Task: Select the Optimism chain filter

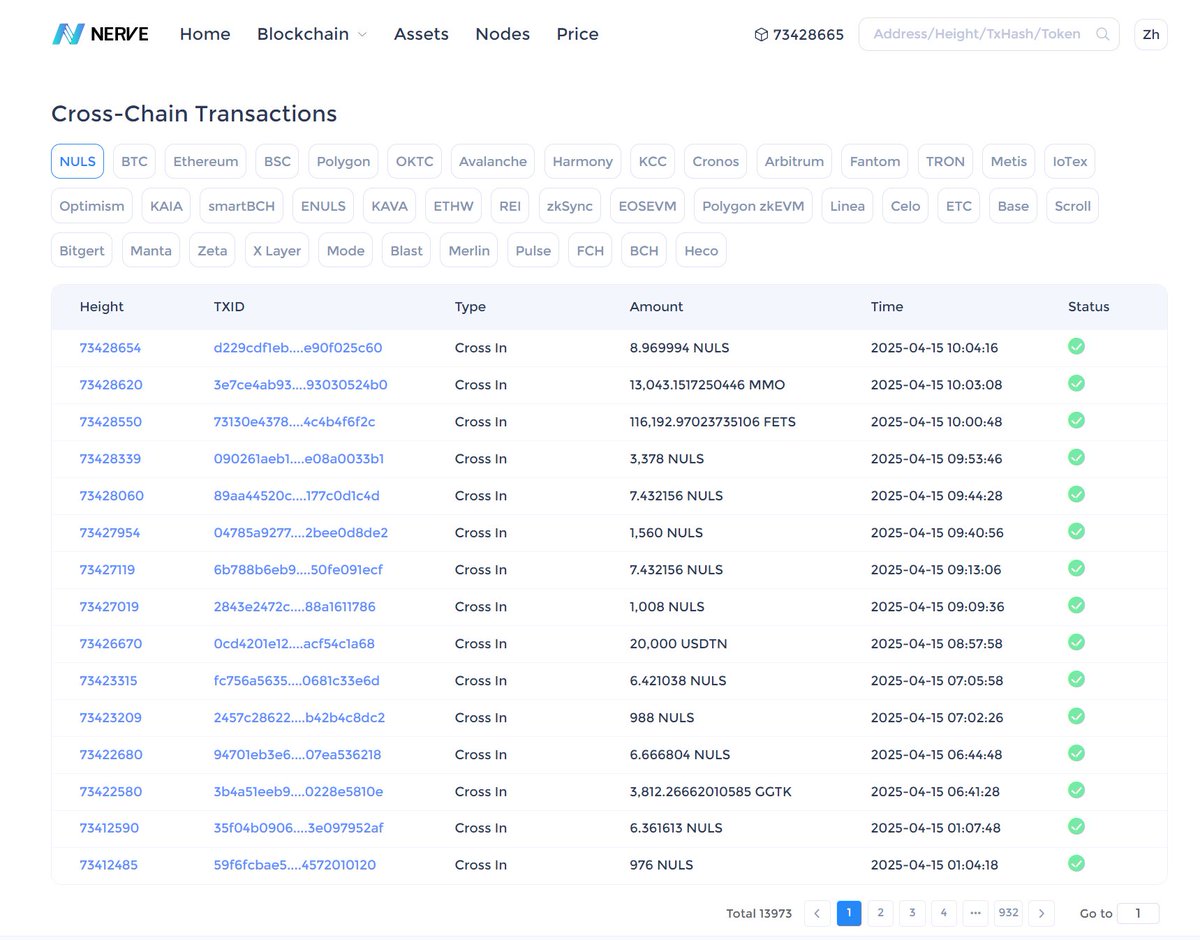Action: 92,206
